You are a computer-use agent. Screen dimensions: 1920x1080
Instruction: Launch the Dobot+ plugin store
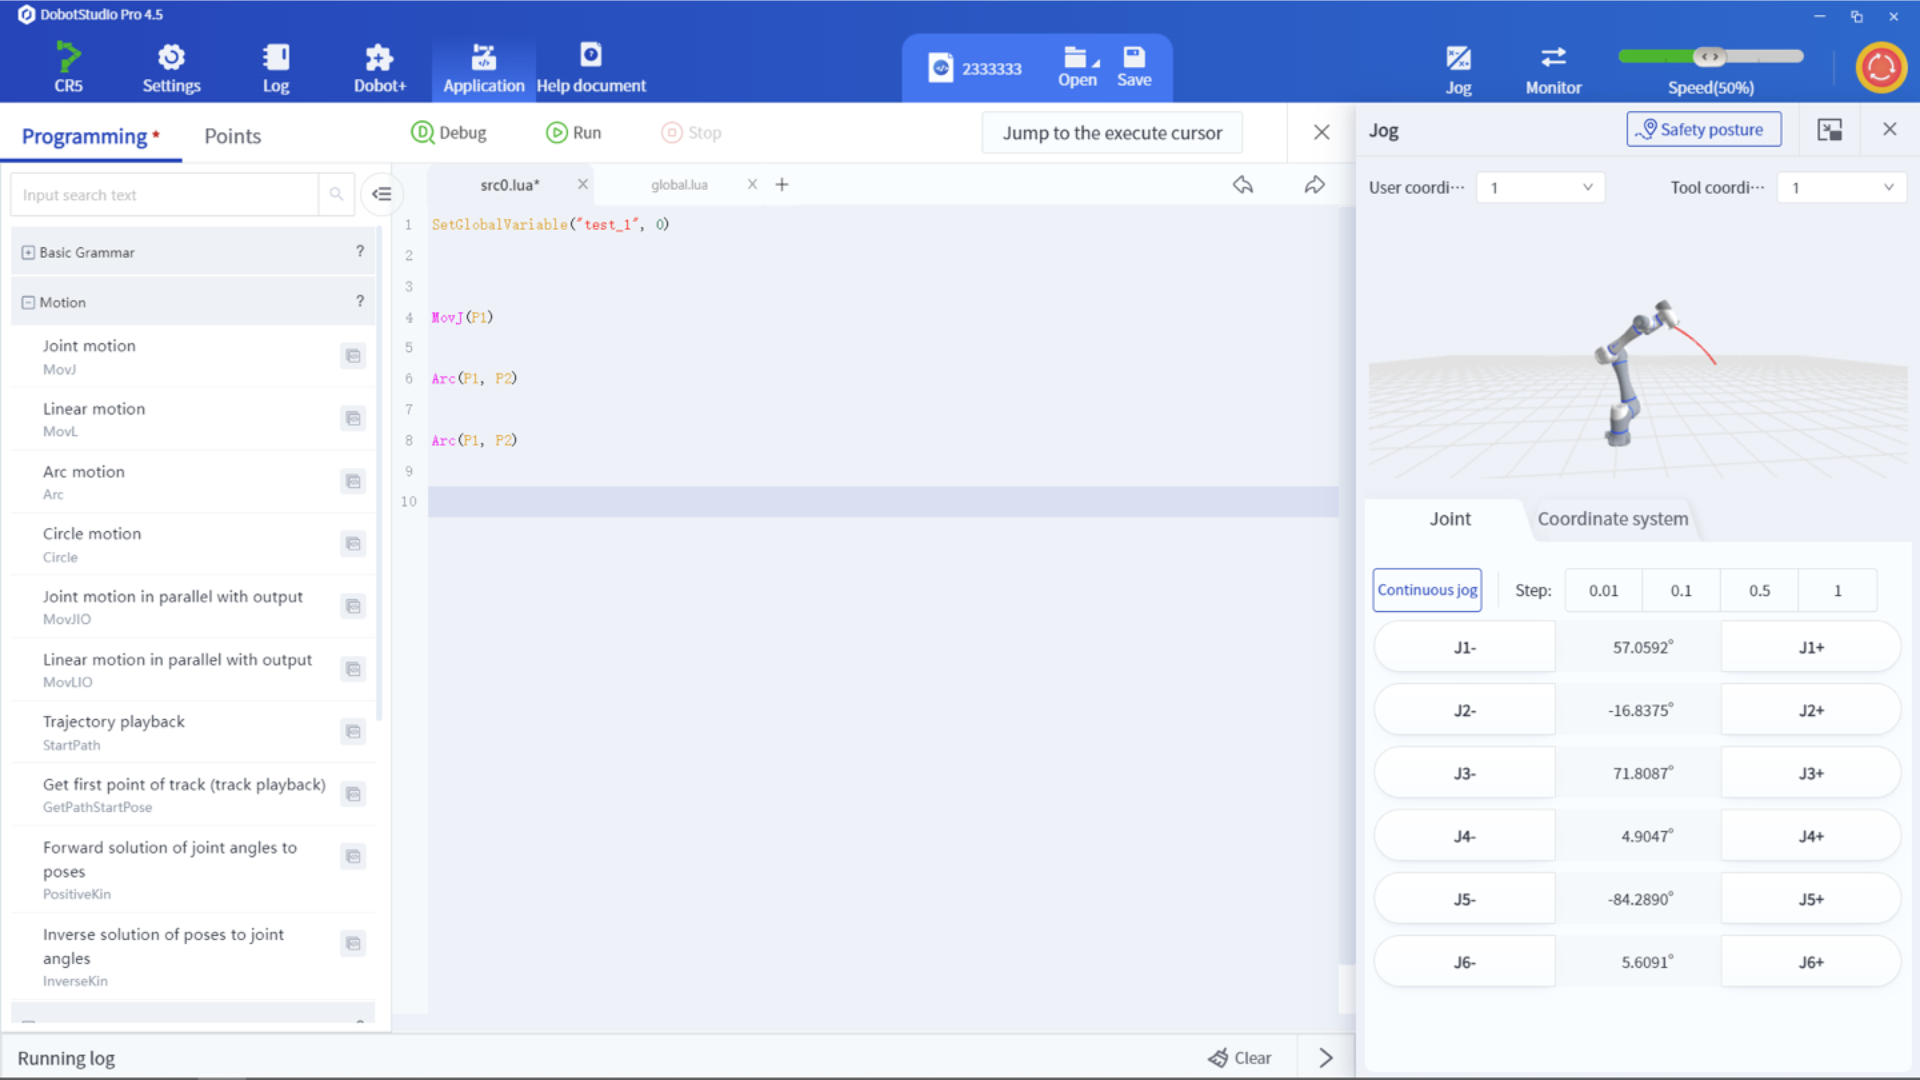pyautogui.click(x=379, y=66)
